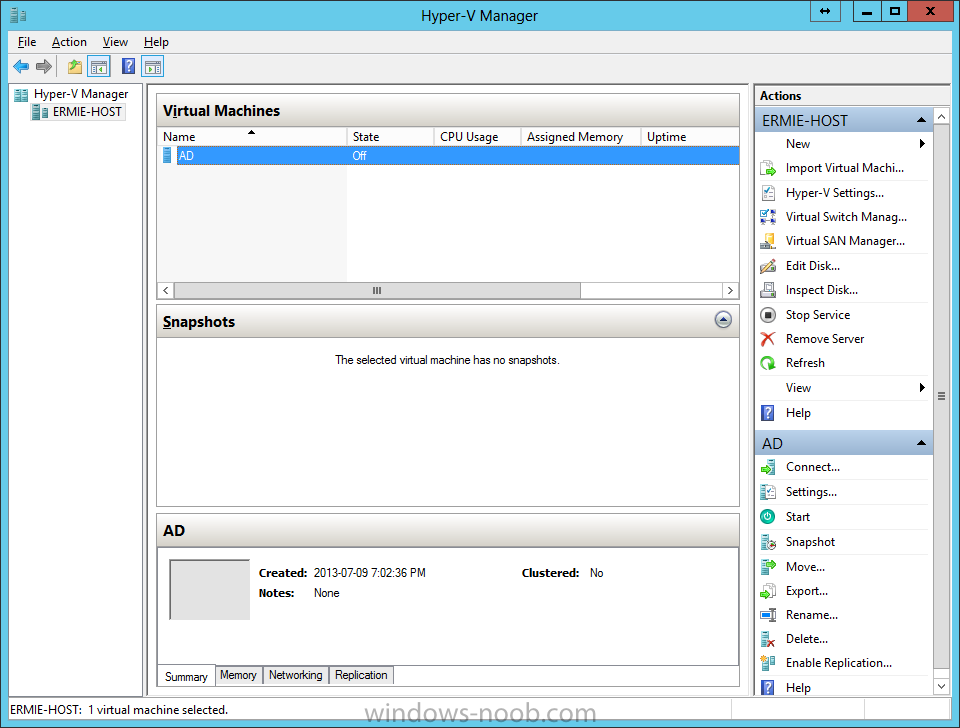Click the Uptime column header

(690, 137)
